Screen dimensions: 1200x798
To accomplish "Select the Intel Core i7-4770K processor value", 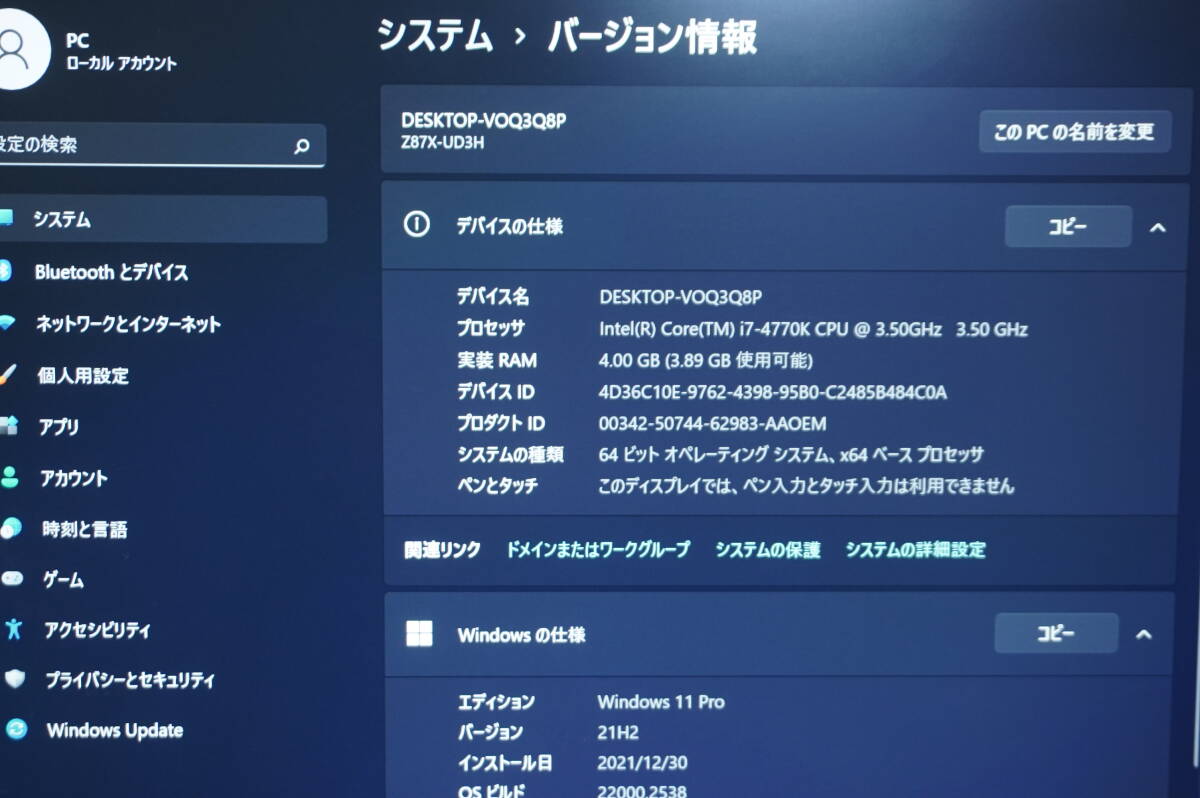I will [813, 328].
